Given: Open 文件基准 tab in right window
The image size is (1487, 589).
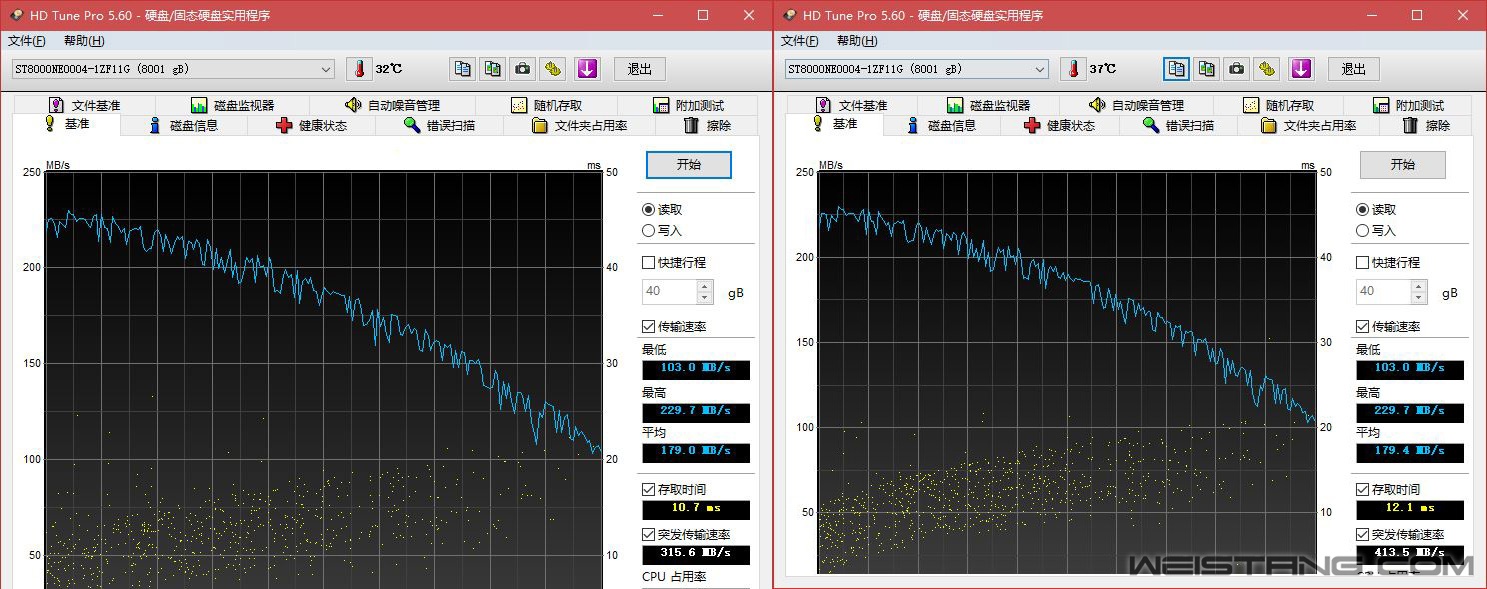Looking at the screenshot, I should [850, 105].
